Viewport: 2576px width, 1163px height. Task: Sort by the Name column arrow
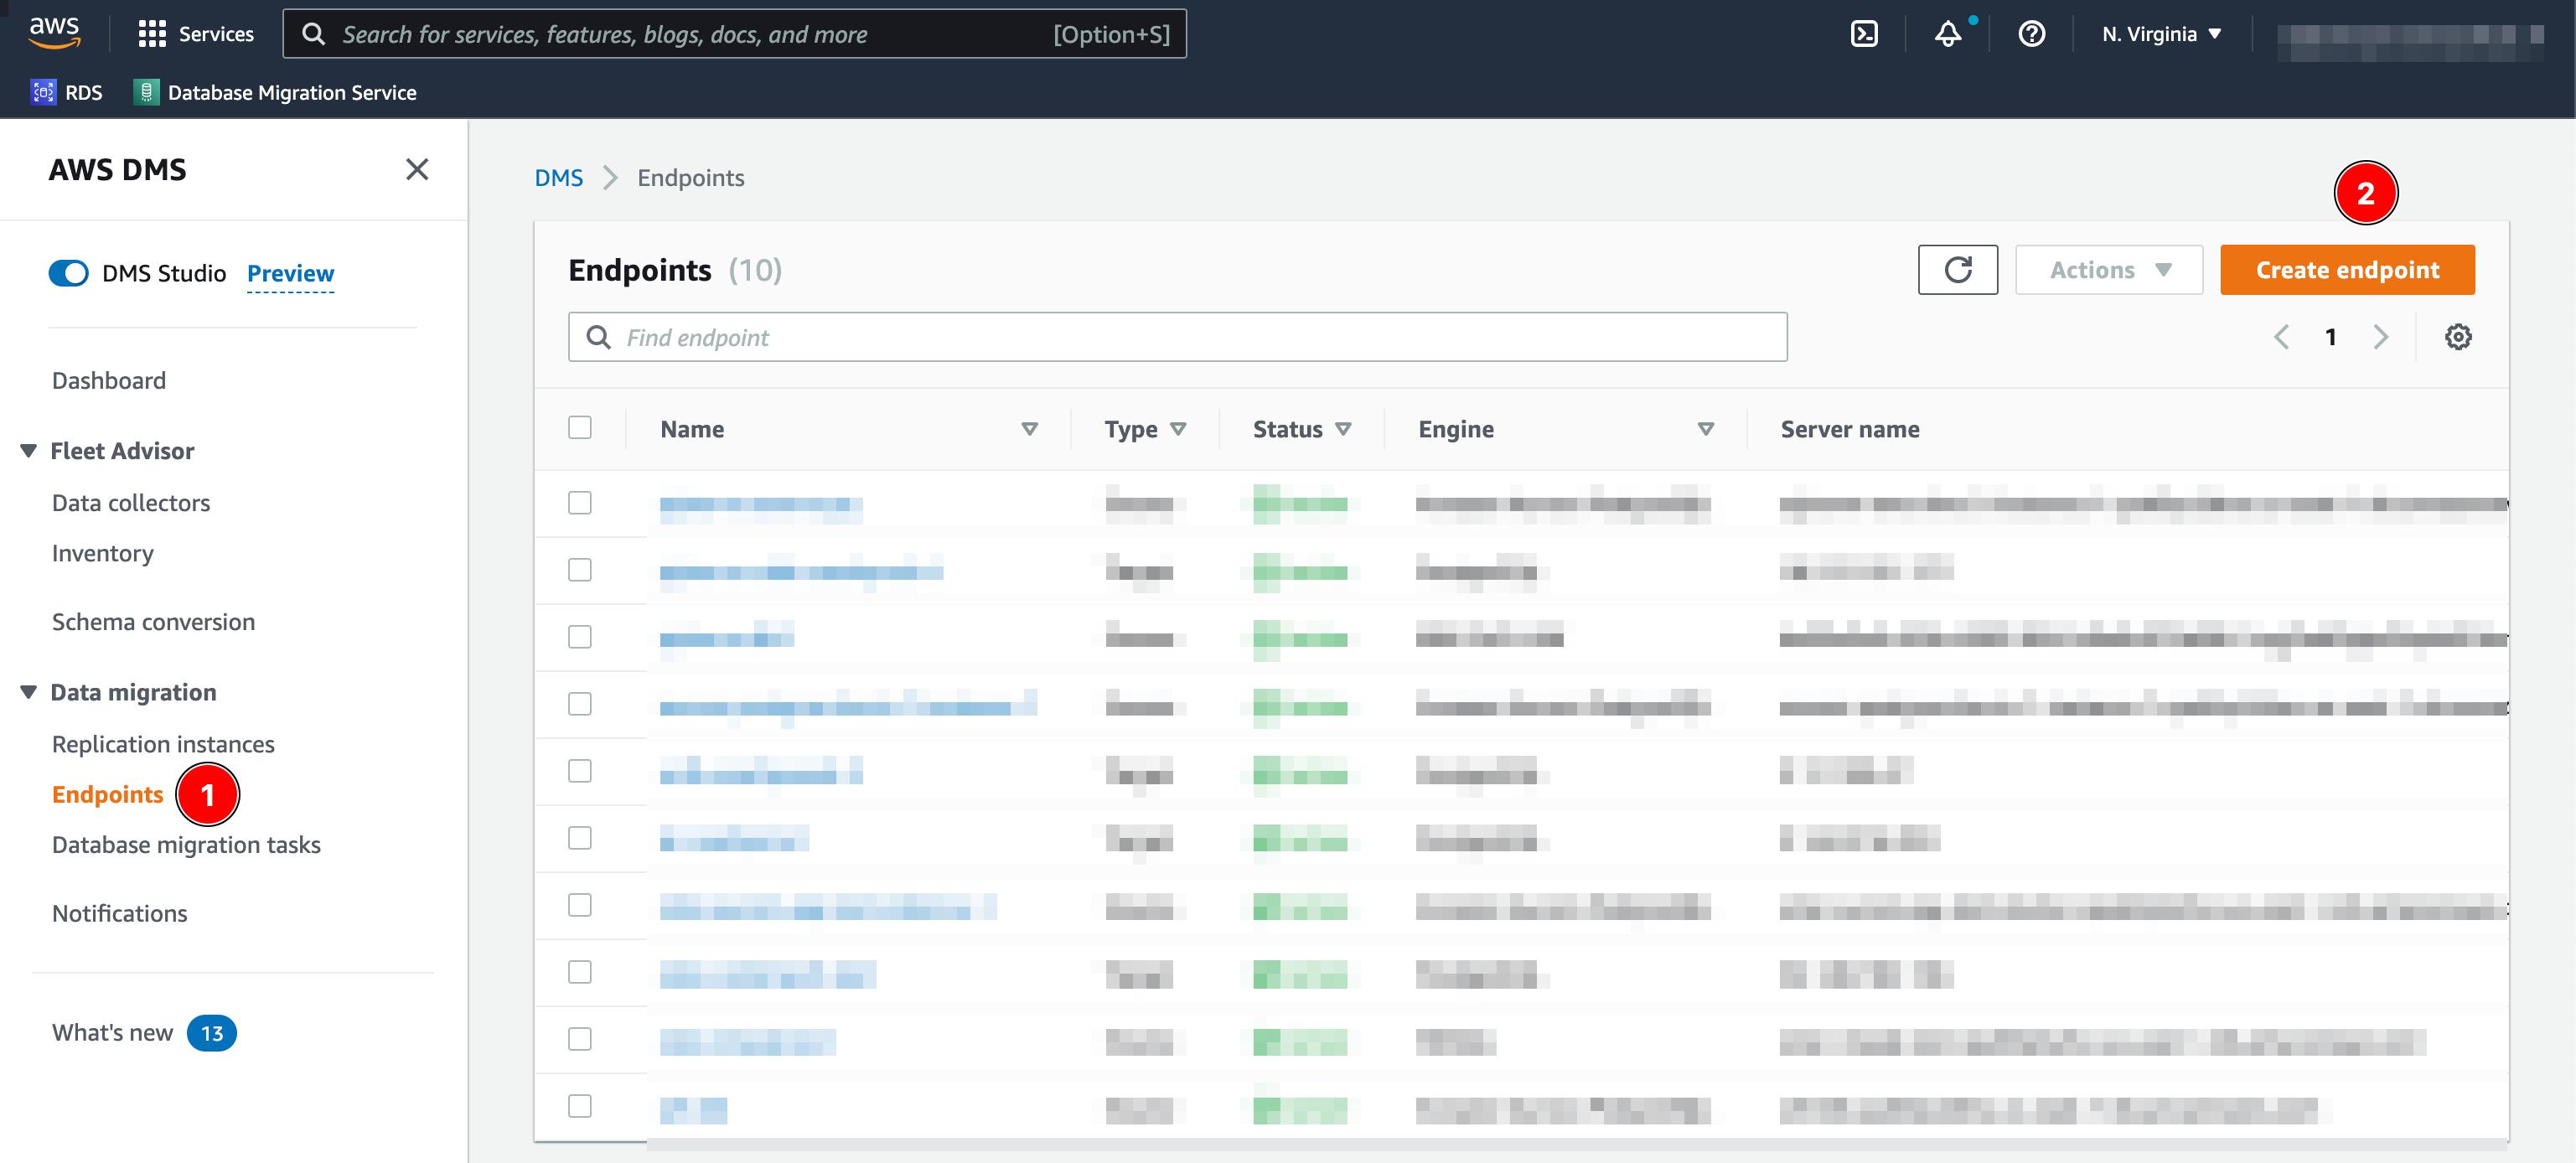coord(1029,429)
